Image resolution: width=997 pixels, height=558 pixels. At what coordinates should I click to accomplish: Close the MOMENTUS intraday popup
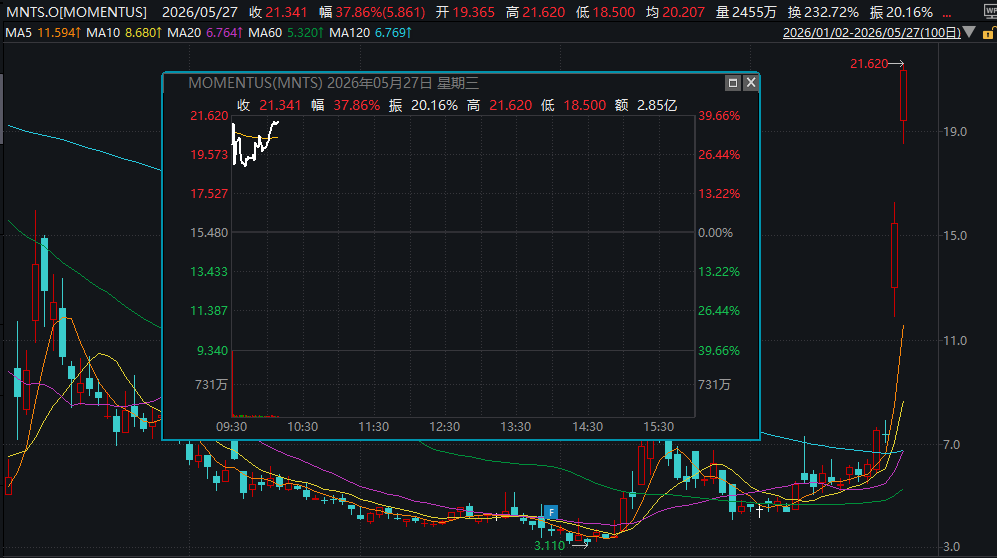750,83
